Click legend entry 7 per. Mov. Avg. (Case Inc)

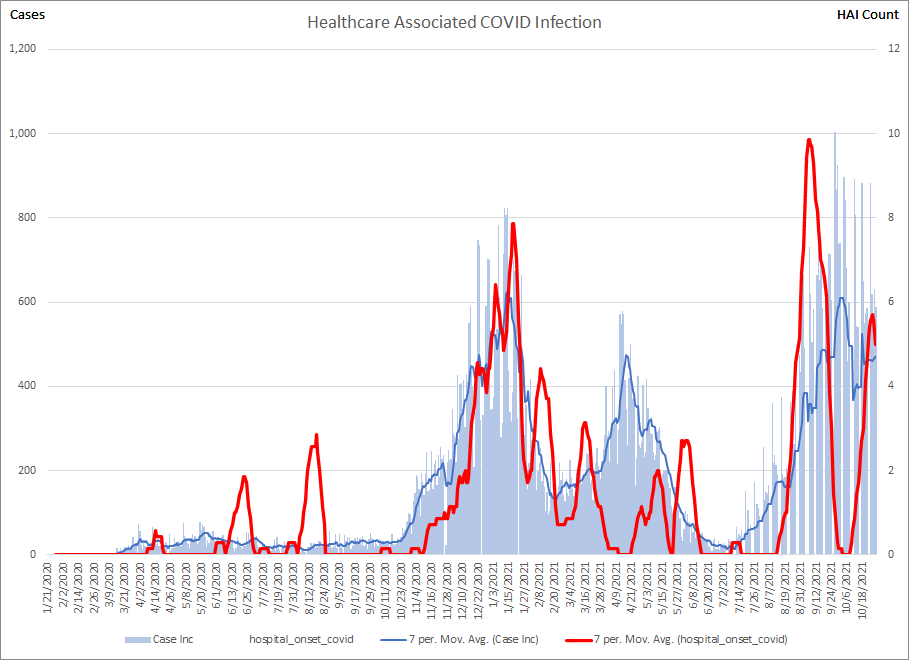click(x=462, y=639)
